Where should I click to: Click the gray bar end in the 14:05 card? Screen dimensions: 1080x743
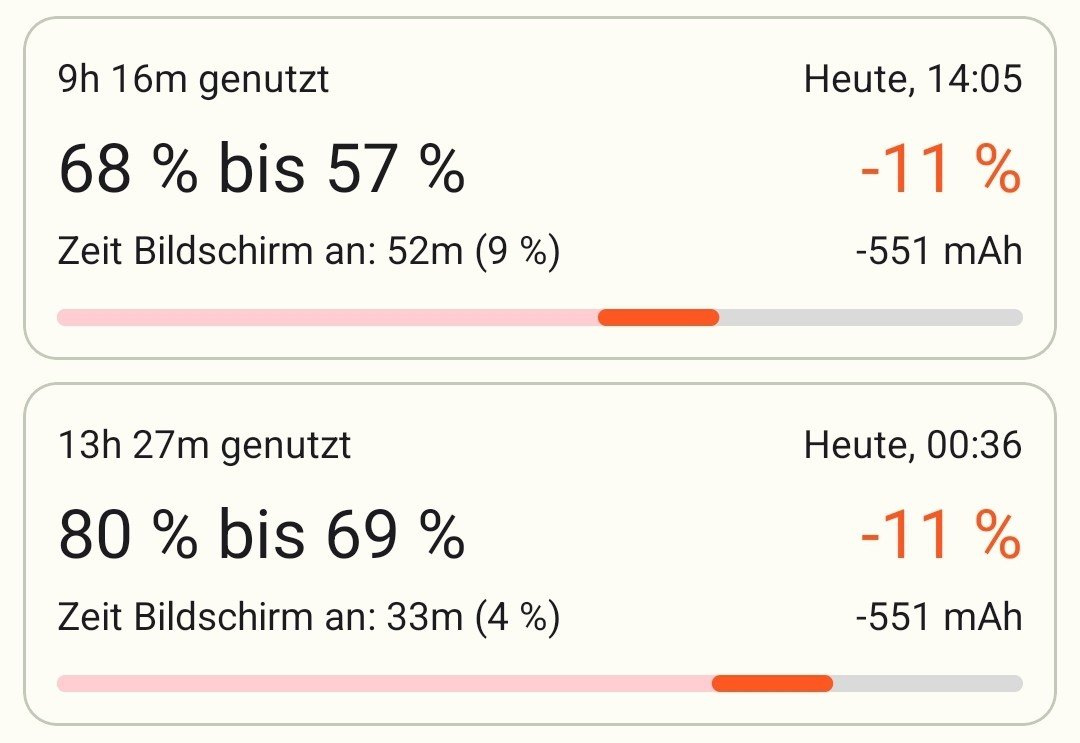[870, 318]
